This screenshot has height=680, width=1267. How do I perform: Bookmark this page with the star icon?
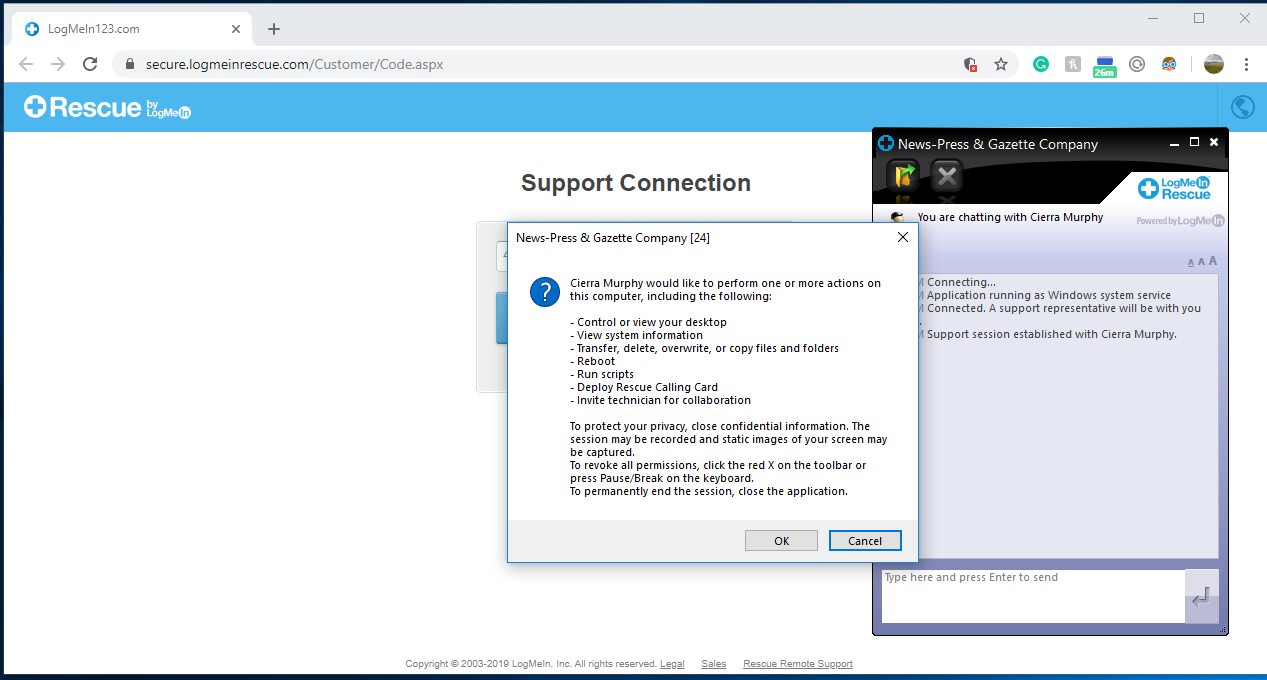click(1000, 64)
